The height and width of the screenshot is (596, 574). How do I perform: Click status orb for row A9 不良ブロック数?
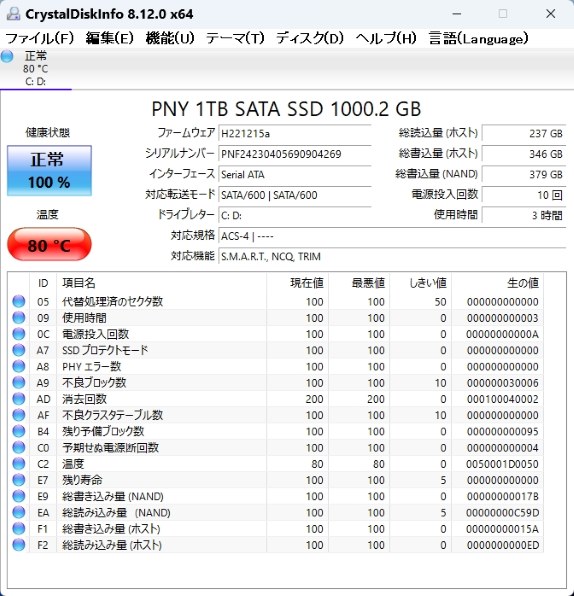[19, 382]
